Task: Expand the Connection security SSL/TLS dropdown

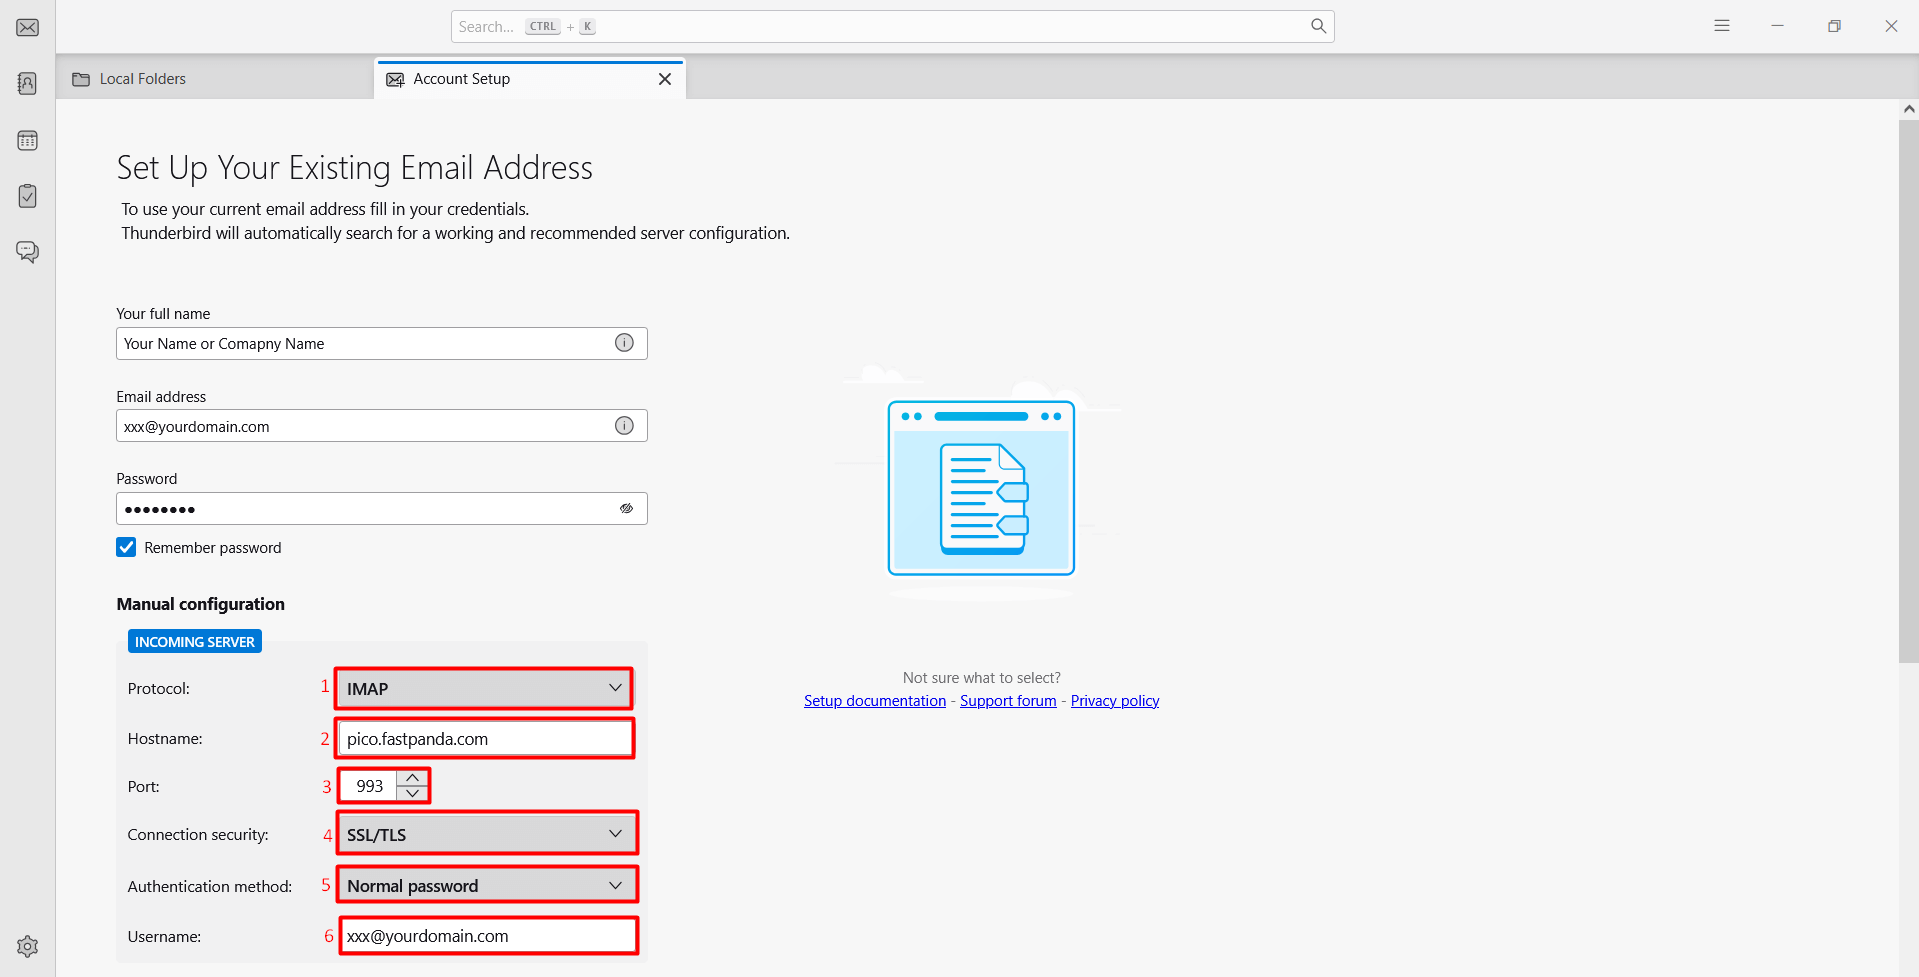Action: (486, 834)
